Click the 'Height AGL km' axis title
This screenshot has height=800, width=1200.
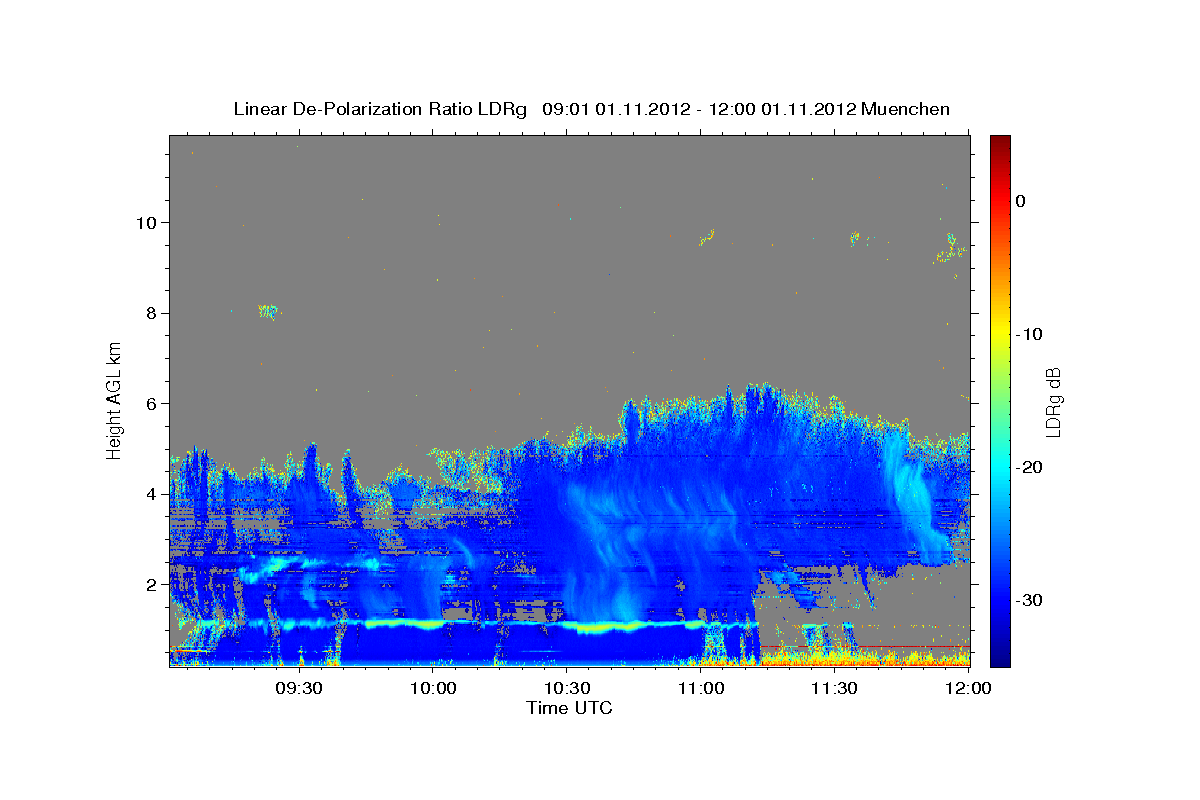pos(115,400)
